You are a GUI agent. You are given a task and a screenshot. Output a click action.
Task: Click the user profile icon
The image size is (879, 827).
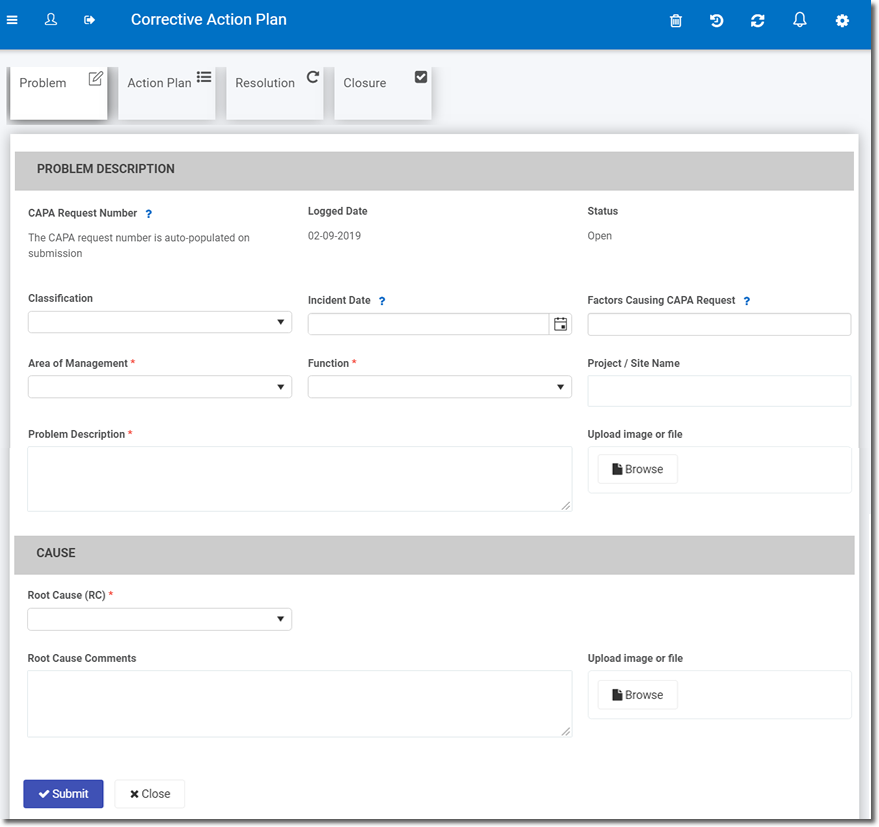point(51,20)
